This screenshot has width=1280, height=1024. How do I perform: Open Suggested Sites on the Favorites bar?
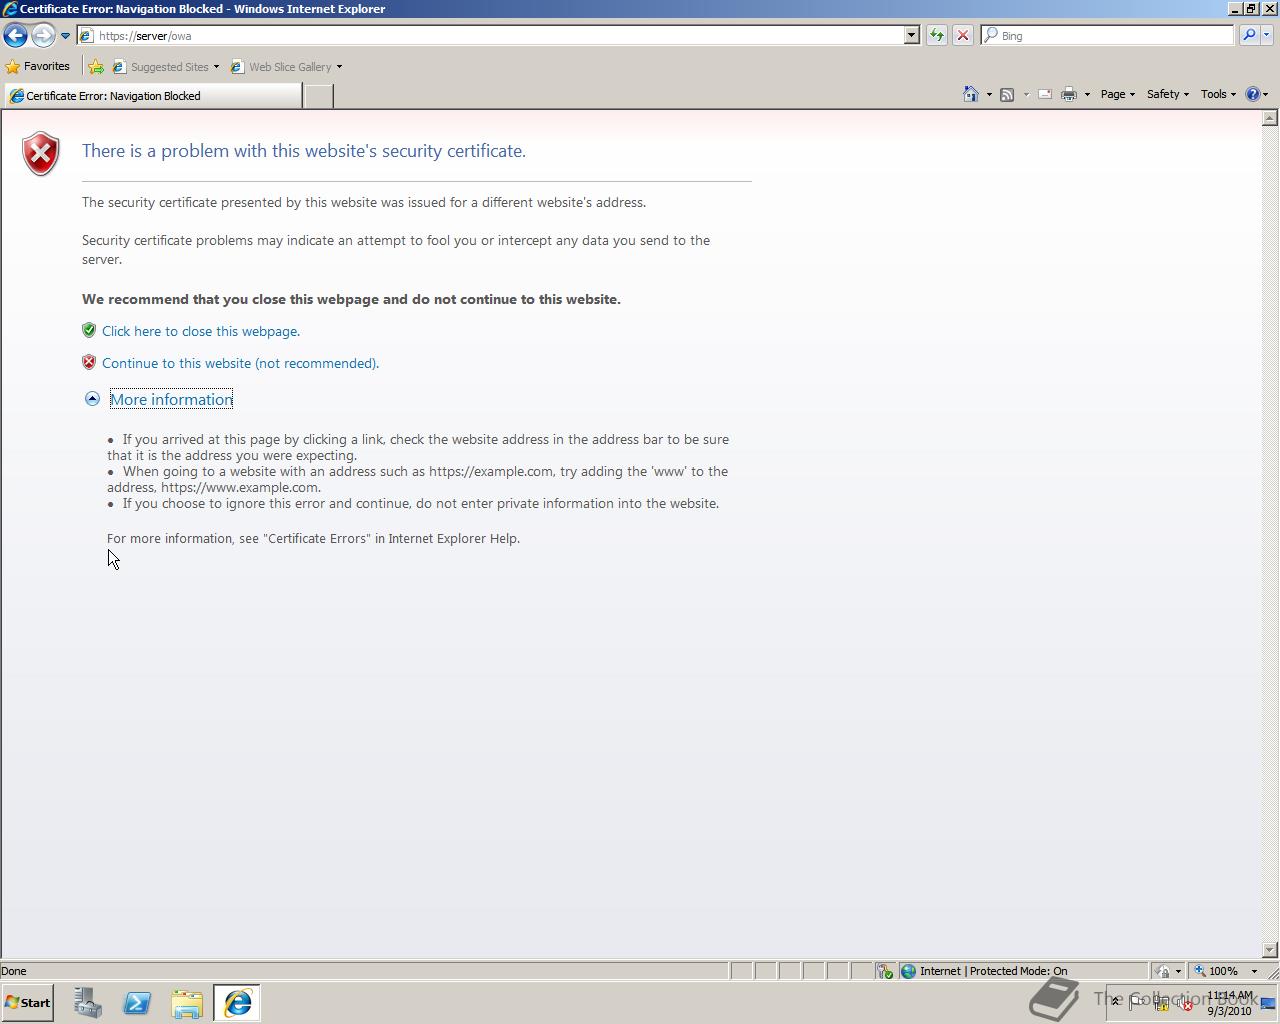[166, 67]
